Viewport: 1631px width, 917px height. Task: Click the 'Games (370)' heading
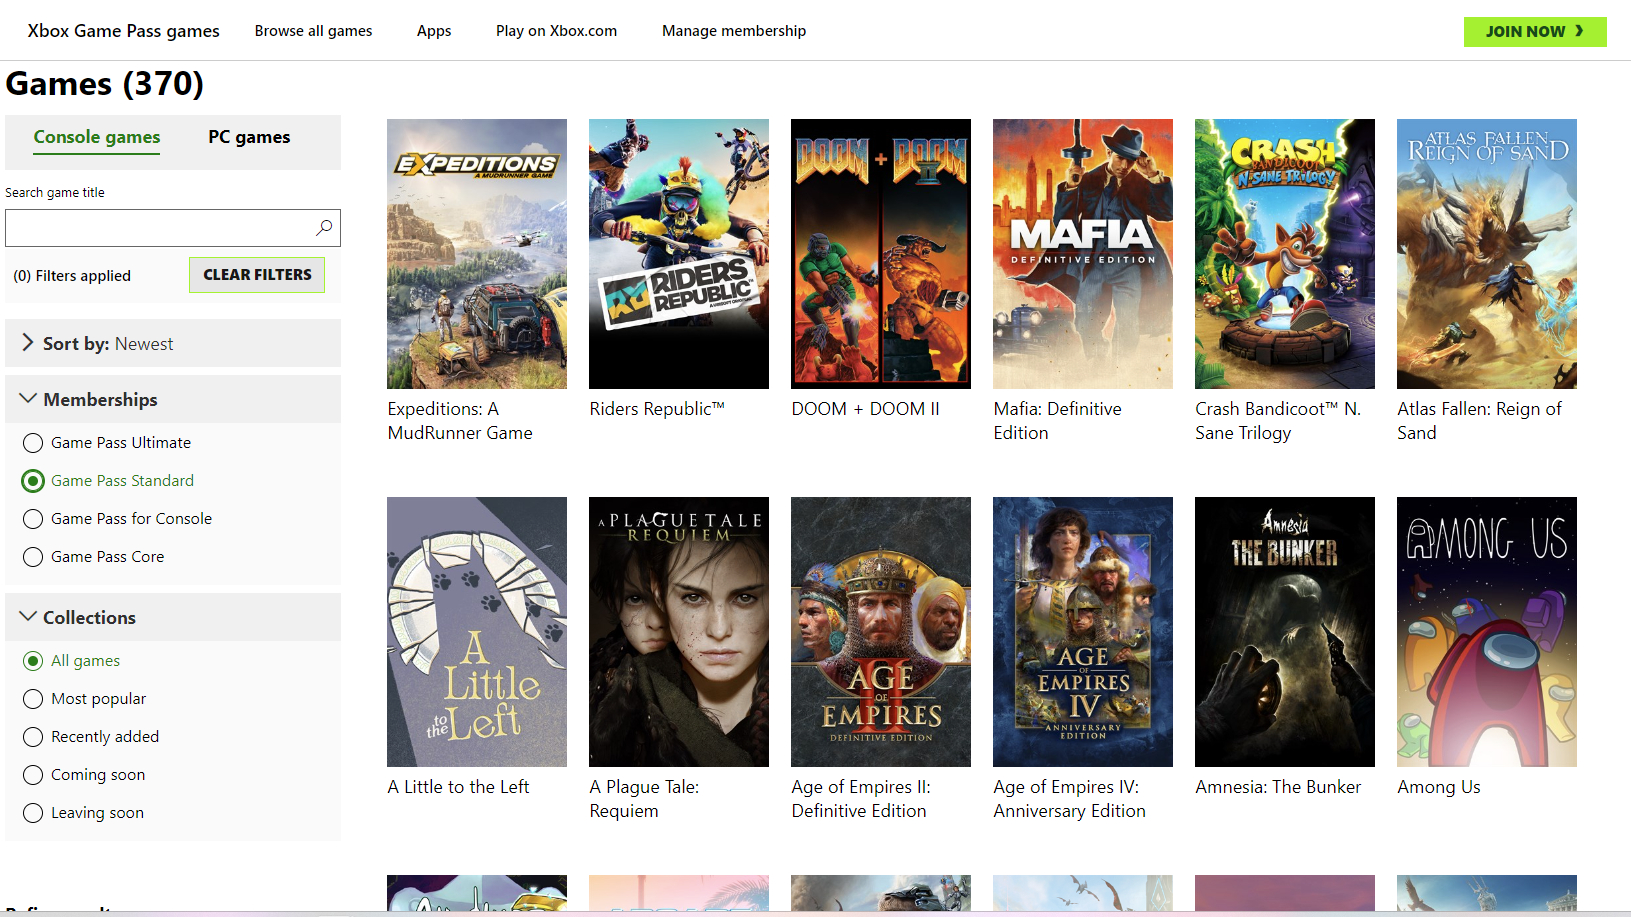coord(105,84)
